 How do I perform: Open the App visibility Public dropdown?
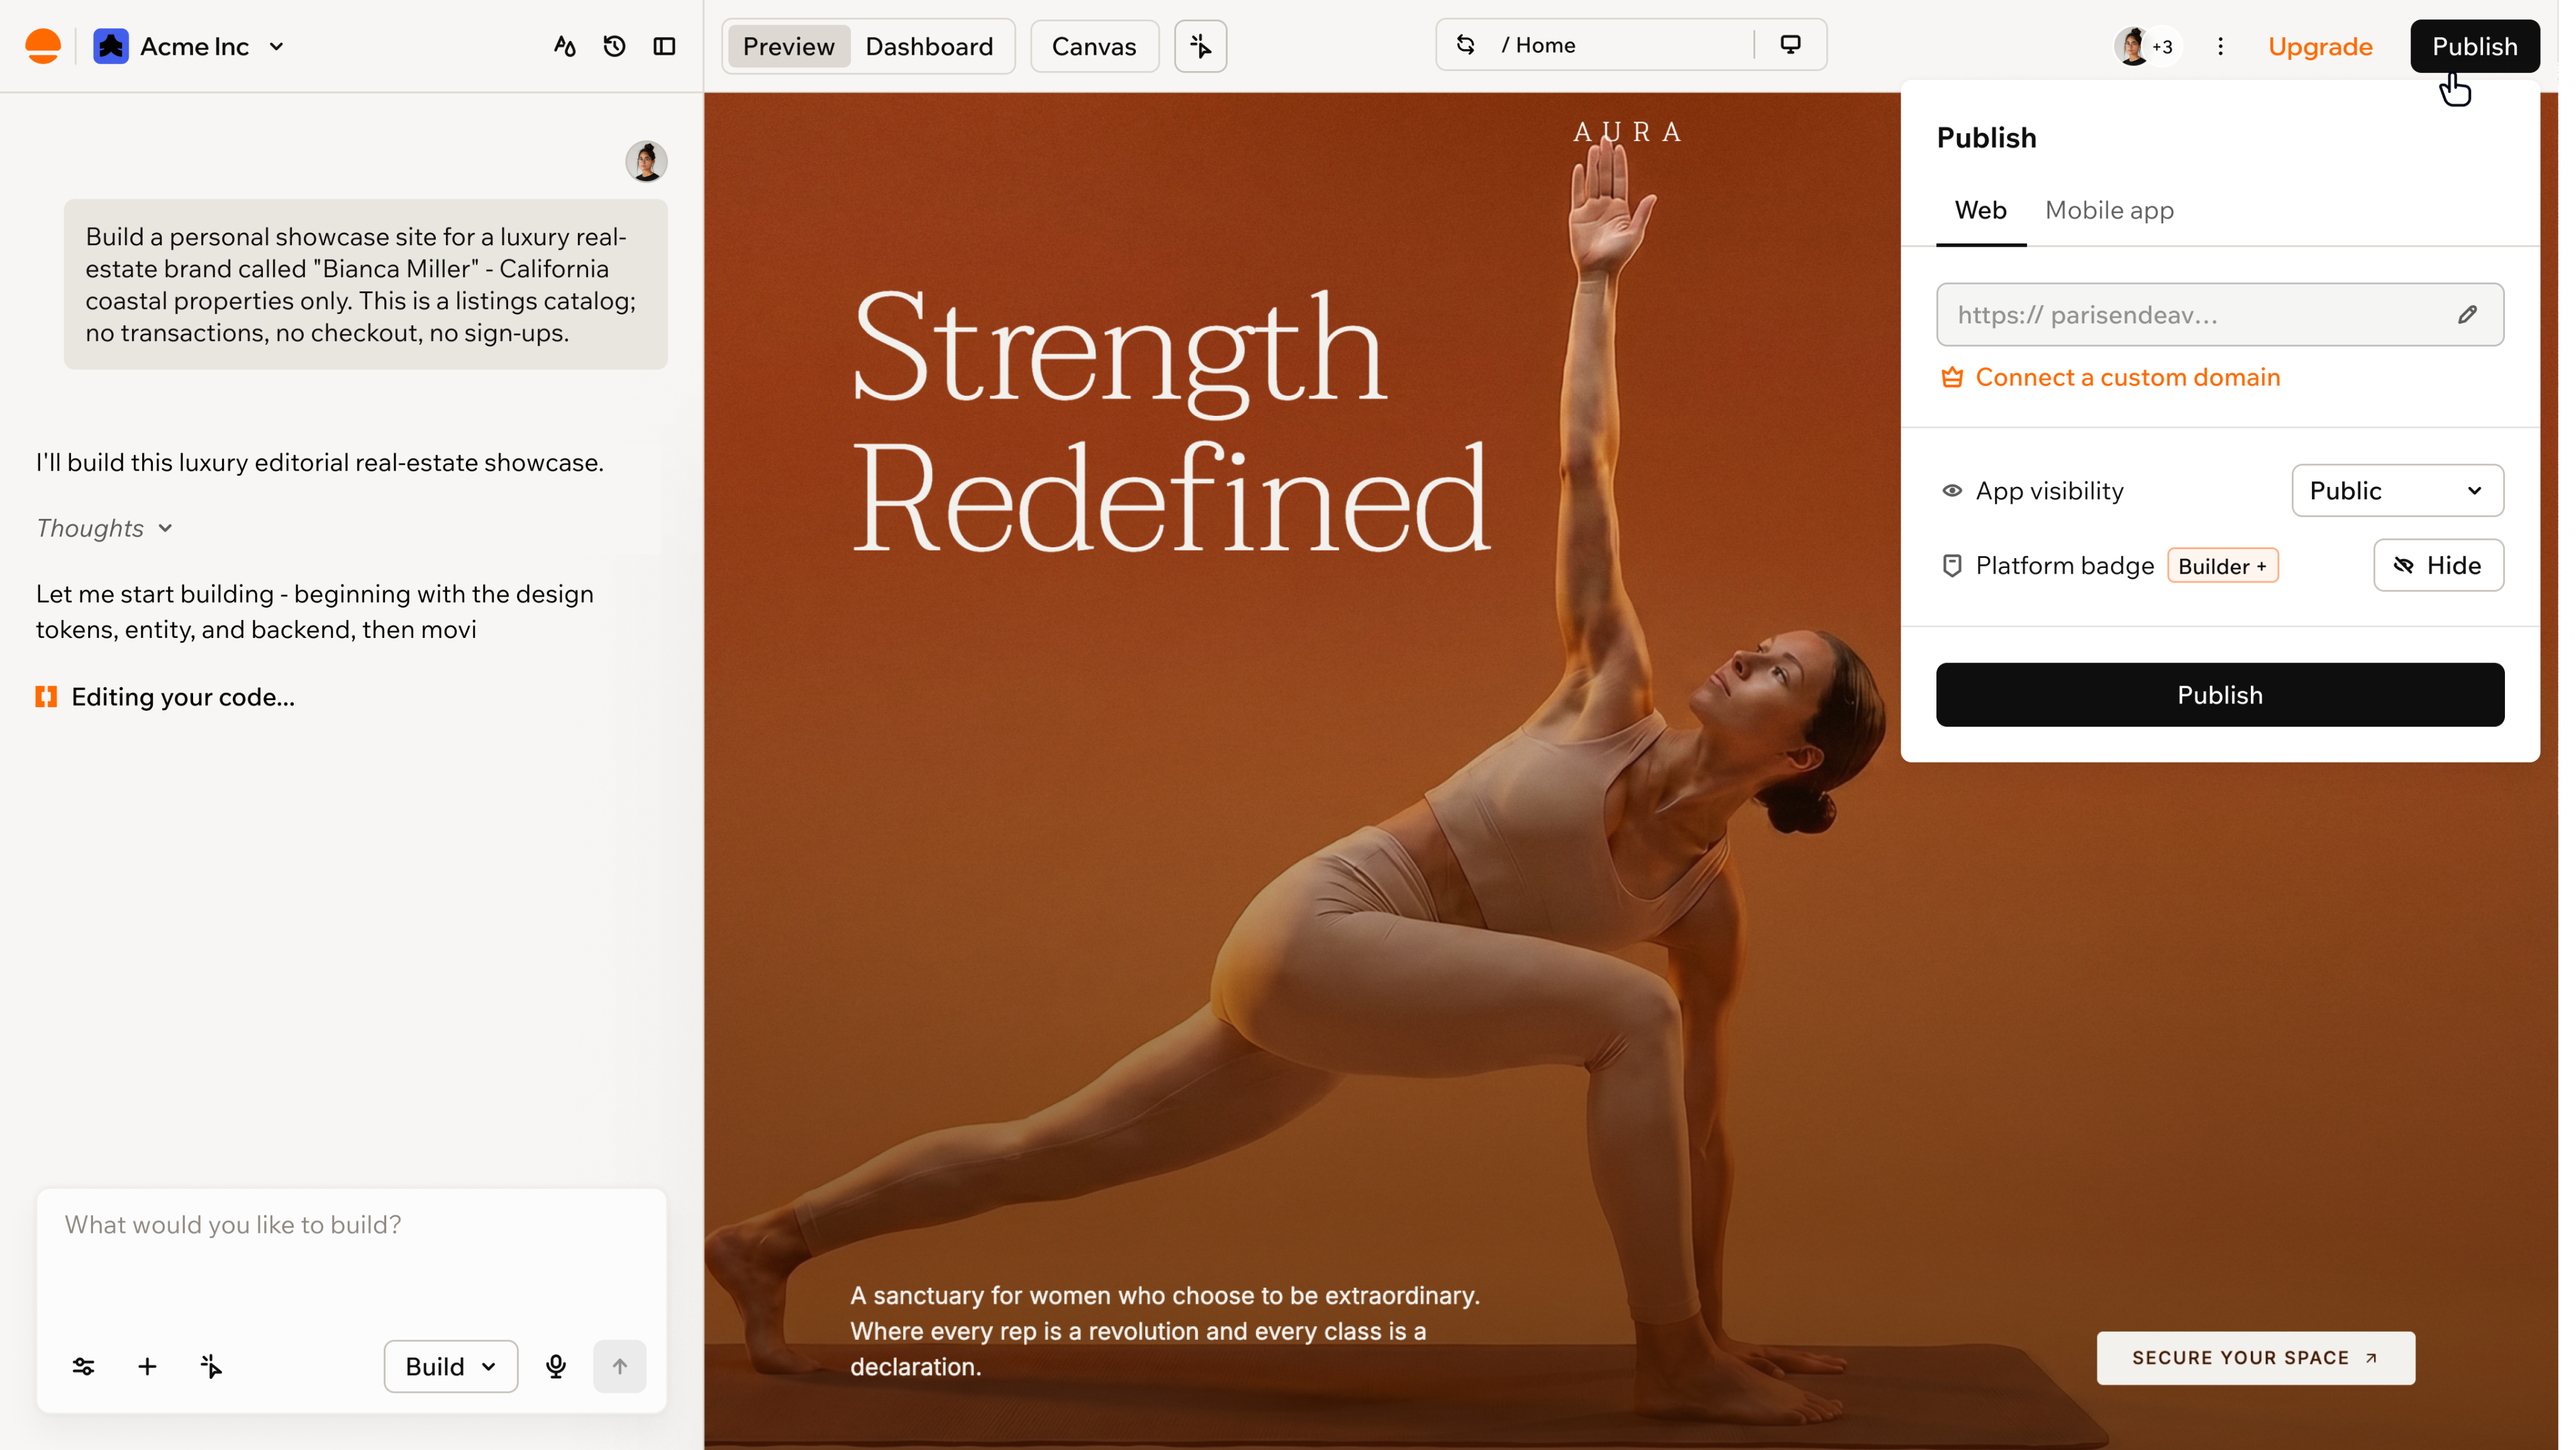pos(2397,490)
